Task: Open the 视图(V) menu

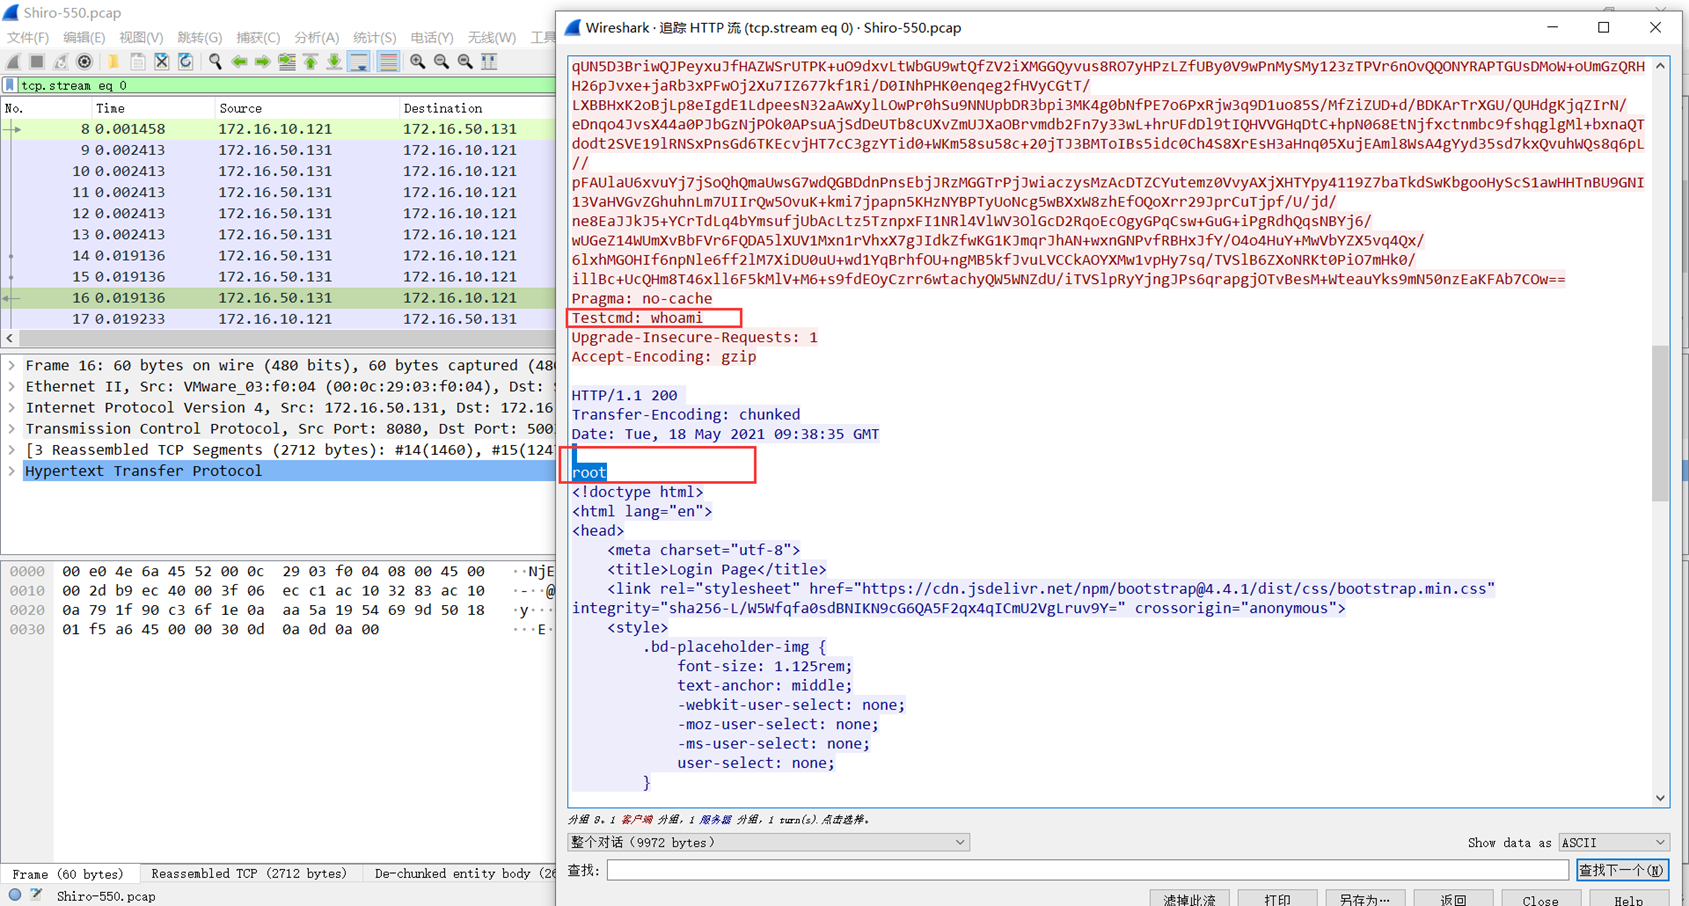Action: [x=141, y=38]
